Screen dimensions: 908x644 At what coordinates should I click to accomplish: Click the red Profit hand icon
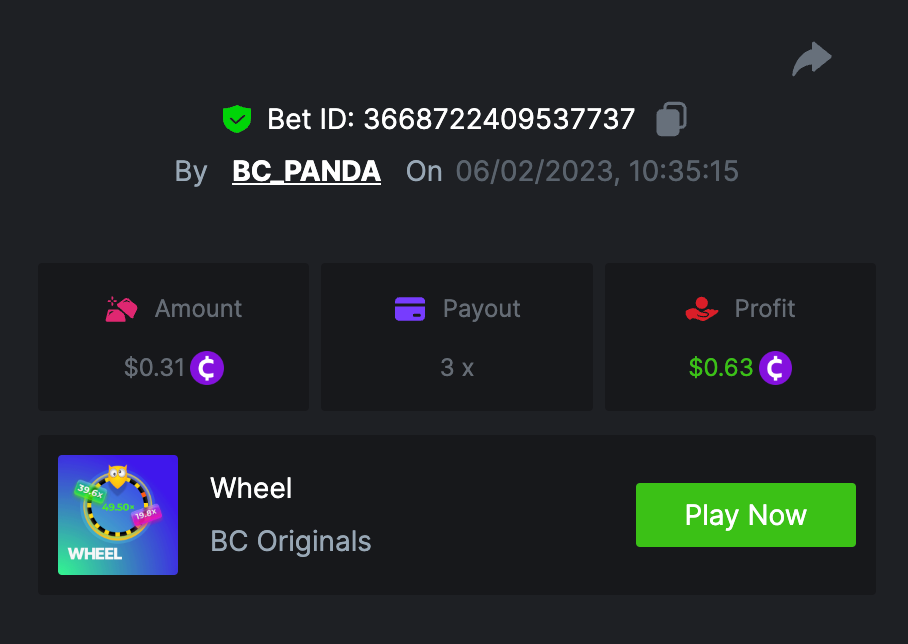[x=702, y=309]
